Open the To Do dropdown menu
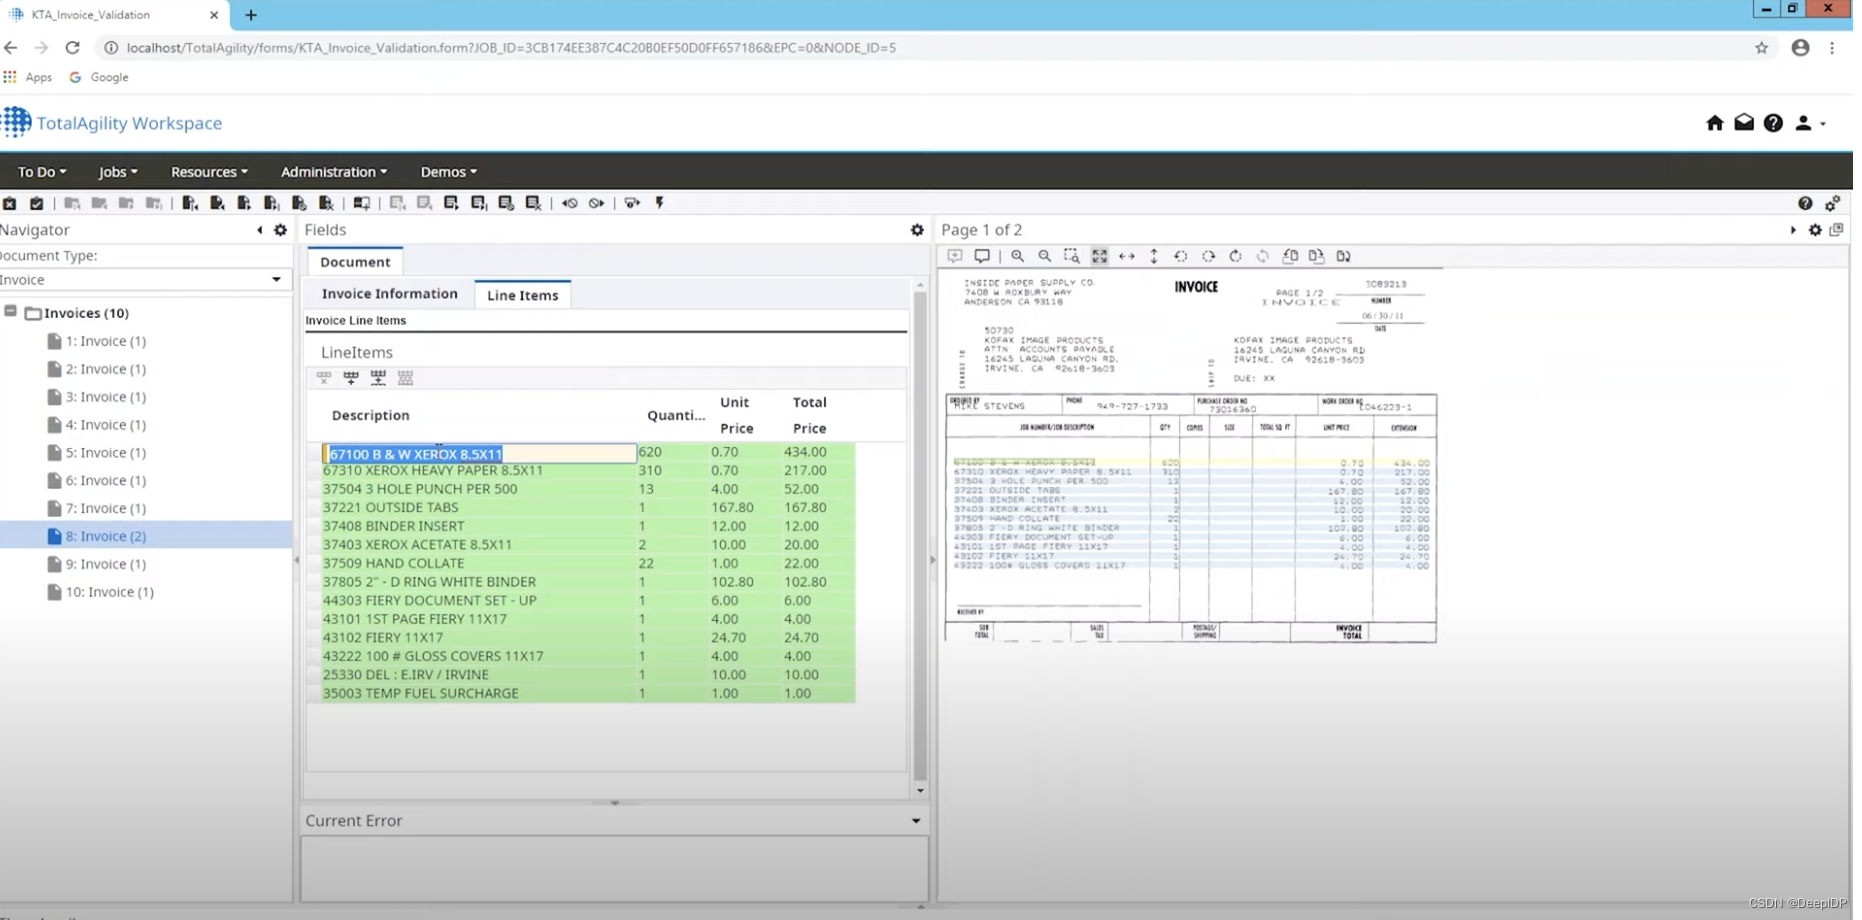This screenshot has height=920, width=1862. tap(42, 172)
